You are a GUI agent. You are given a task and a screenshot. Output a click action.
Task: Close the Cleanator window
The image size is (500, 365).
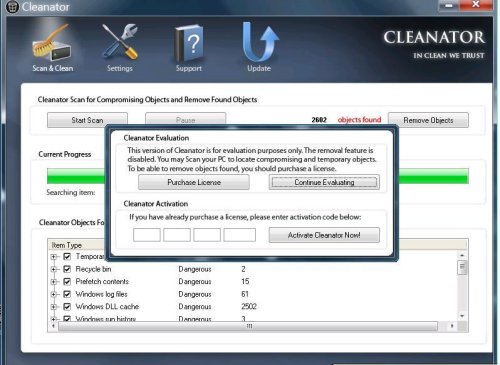476,5
